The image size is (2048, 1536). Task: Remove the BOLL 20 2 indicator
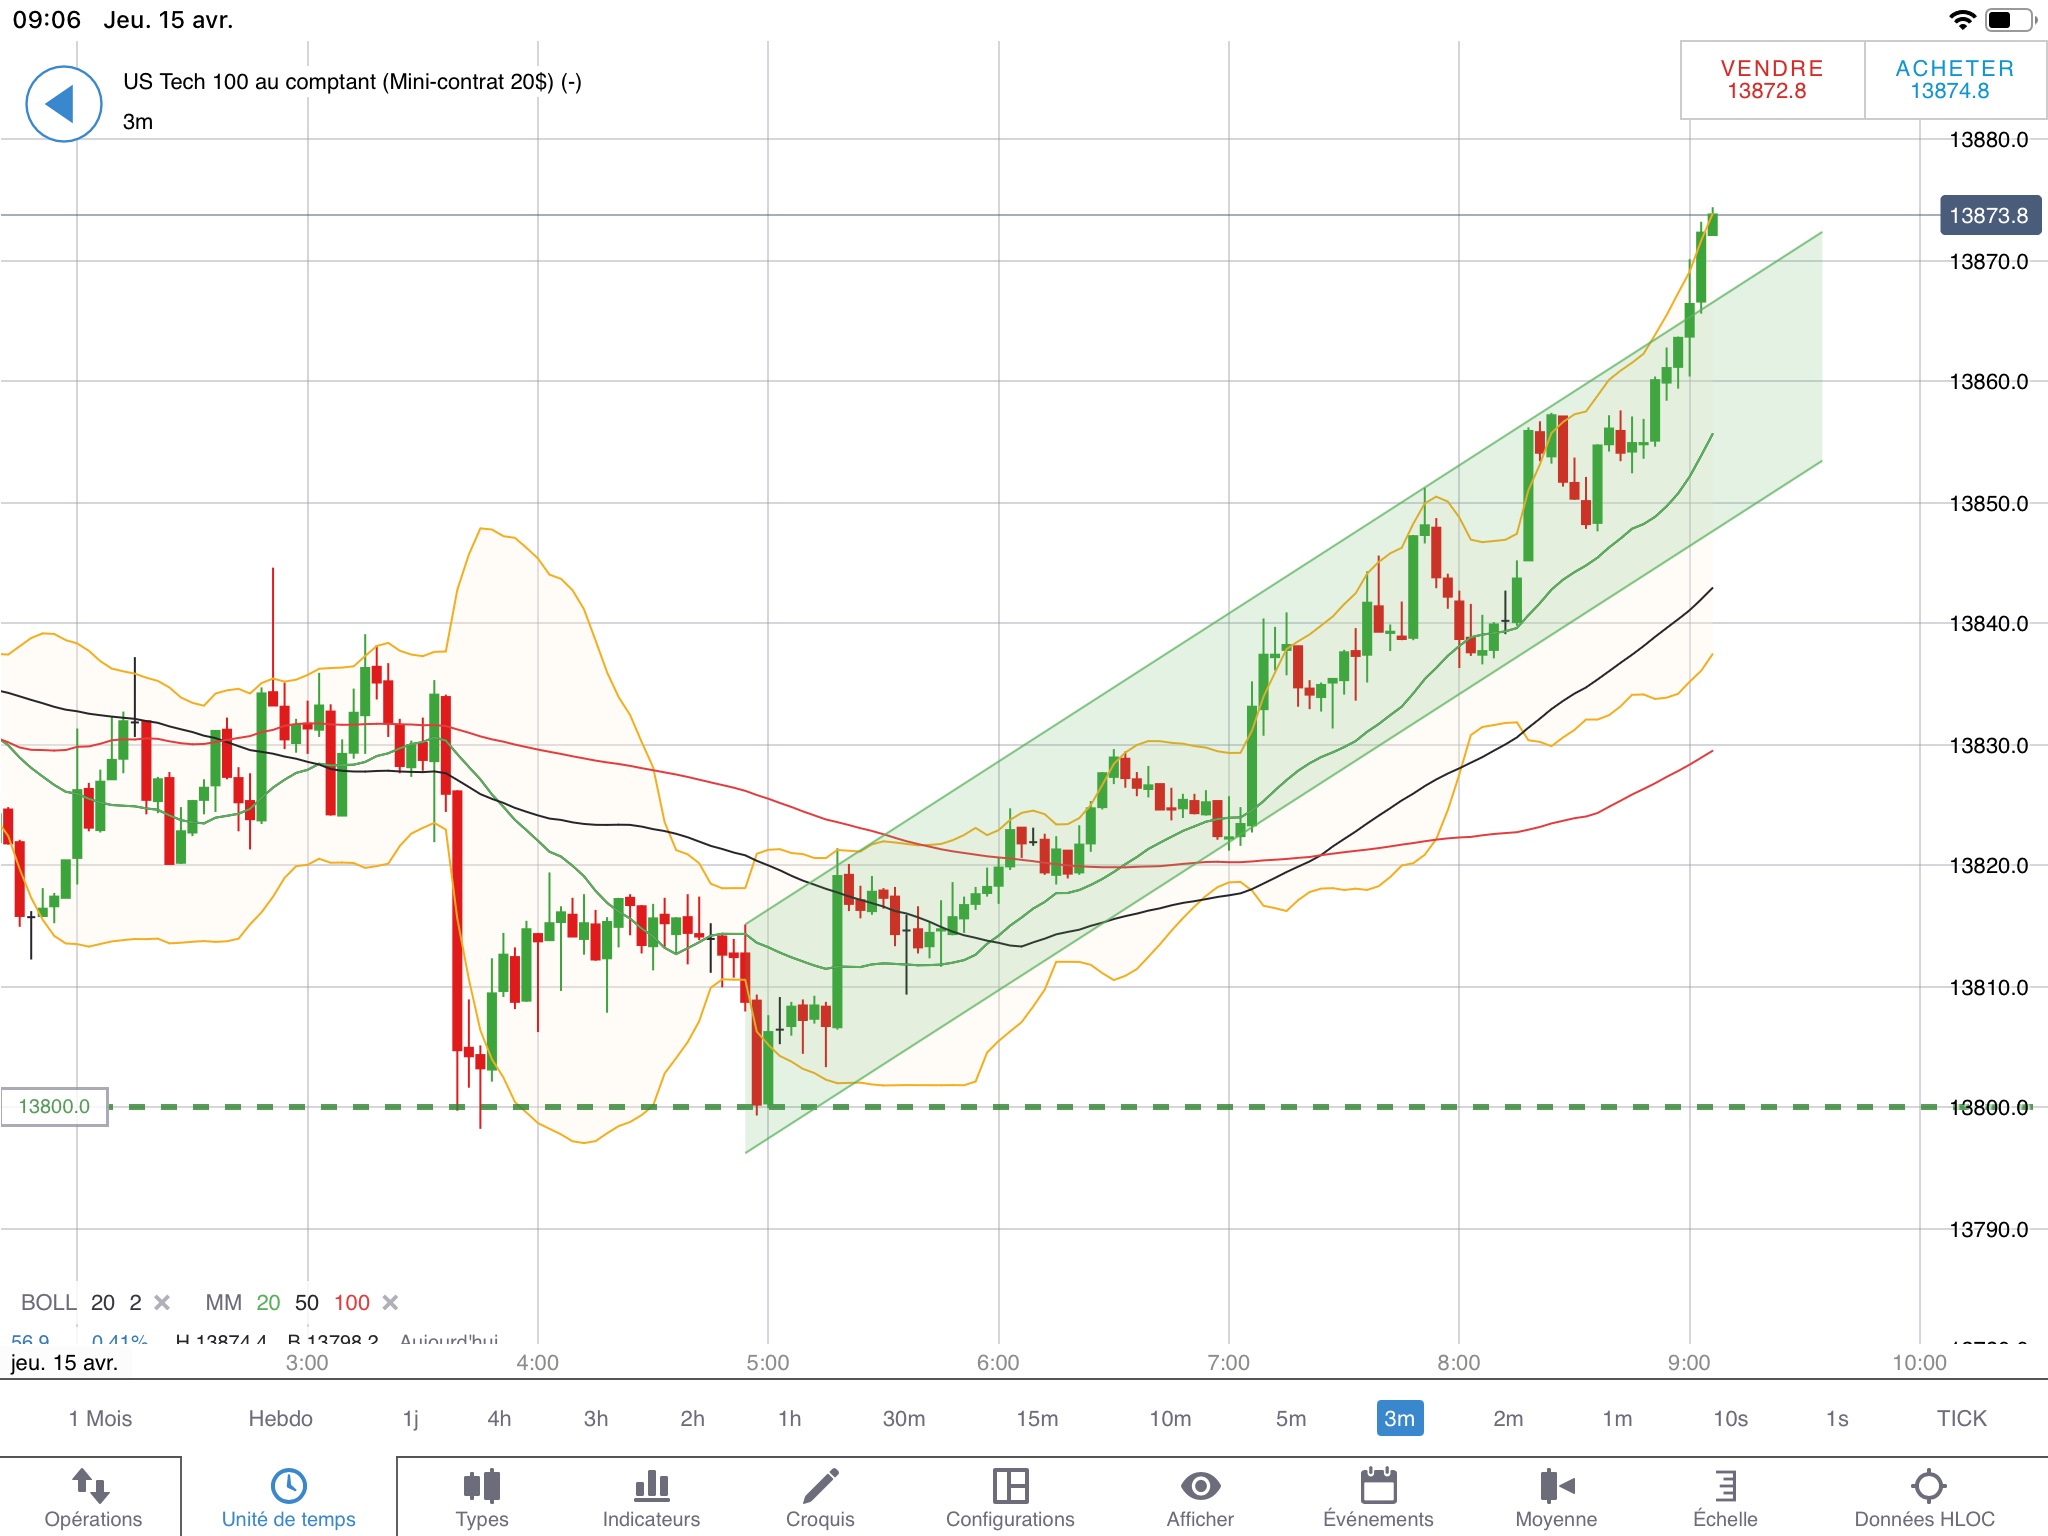[162, 1302]
